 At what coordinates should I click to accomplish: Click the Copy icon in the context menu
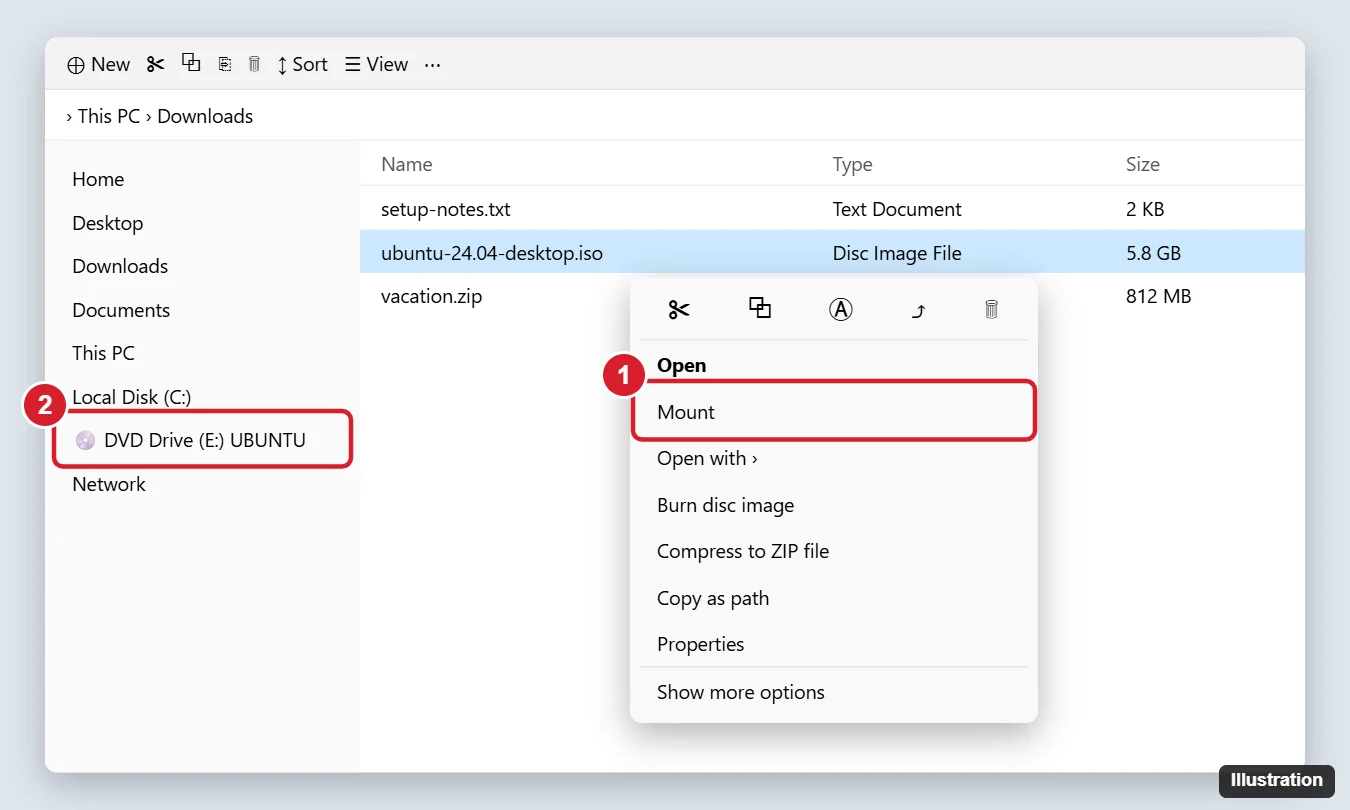point(760,308)
